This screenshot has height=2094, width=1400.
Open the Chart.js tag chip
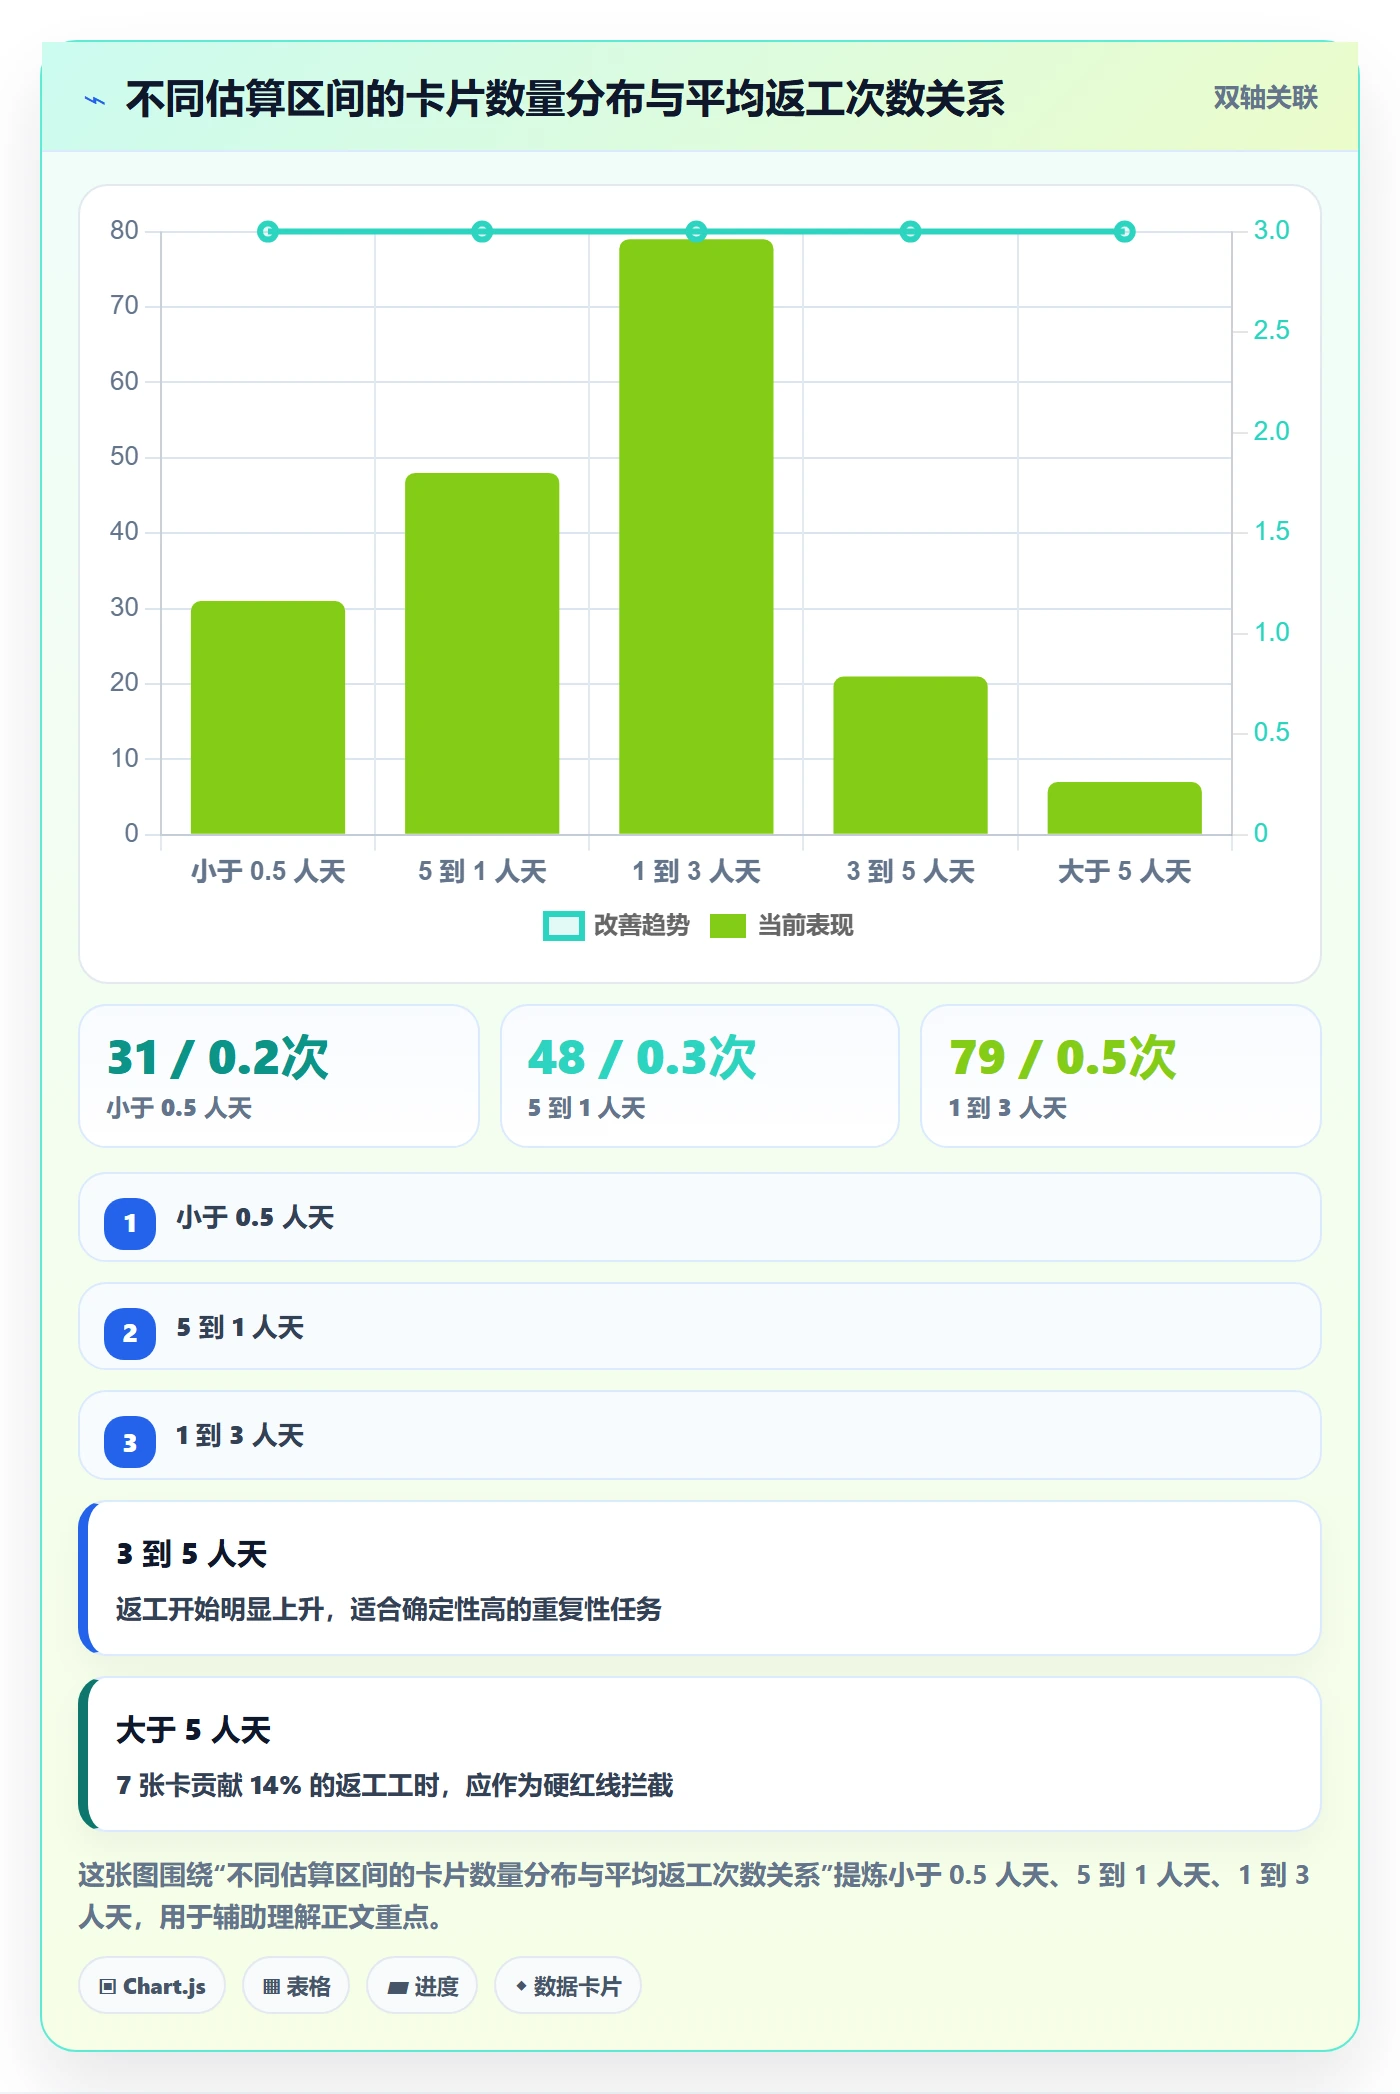[x=152, y=1986]
